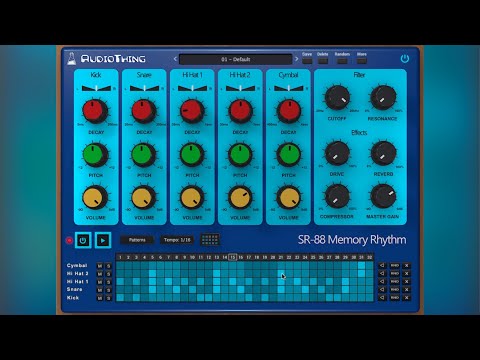
Task: Click the Reverb effect knob
Action: [x=383, y=154]
